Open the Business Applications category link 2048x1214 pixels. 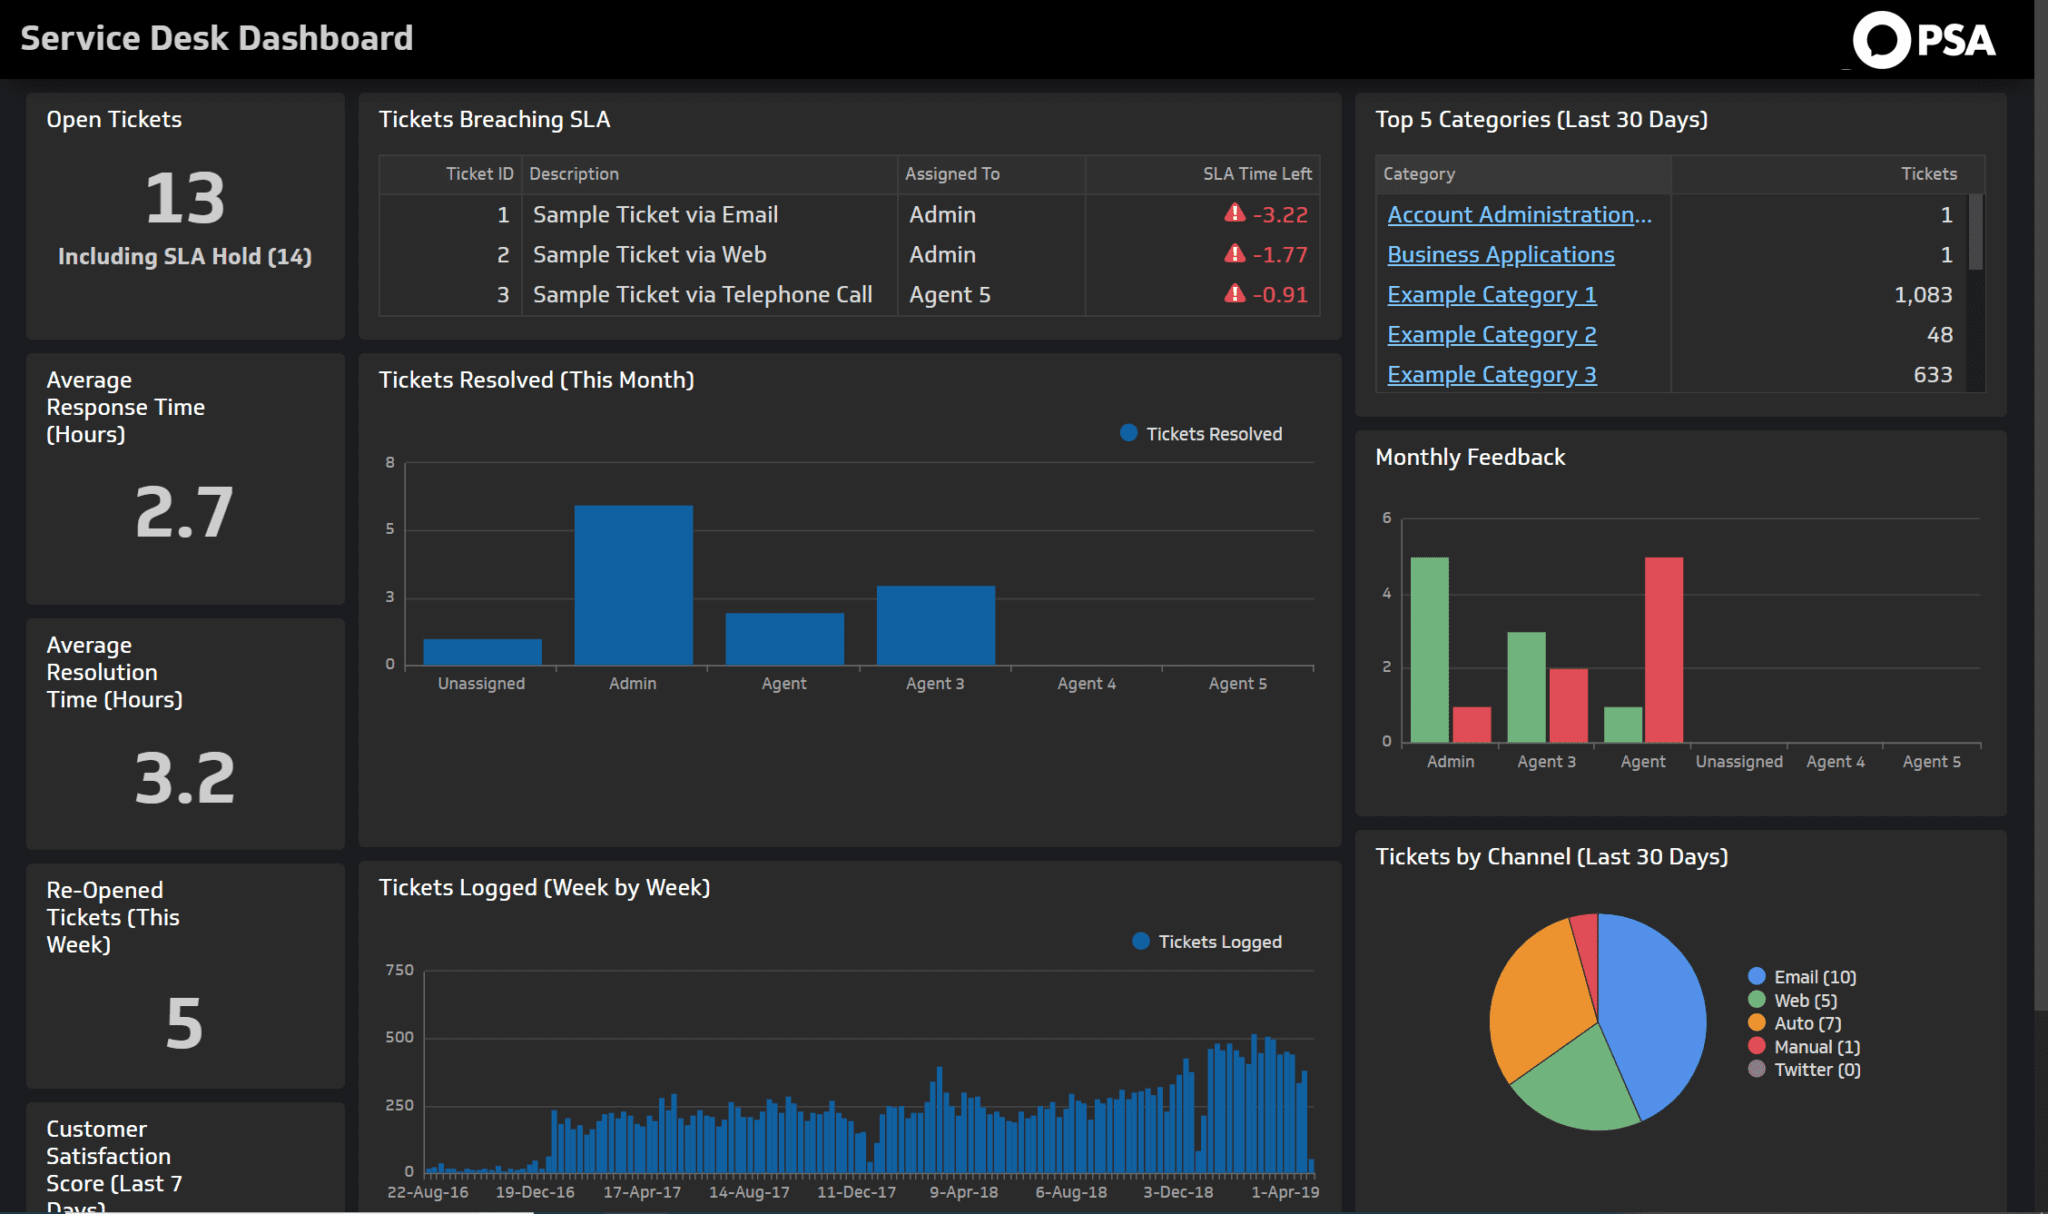coord(1500,254)
